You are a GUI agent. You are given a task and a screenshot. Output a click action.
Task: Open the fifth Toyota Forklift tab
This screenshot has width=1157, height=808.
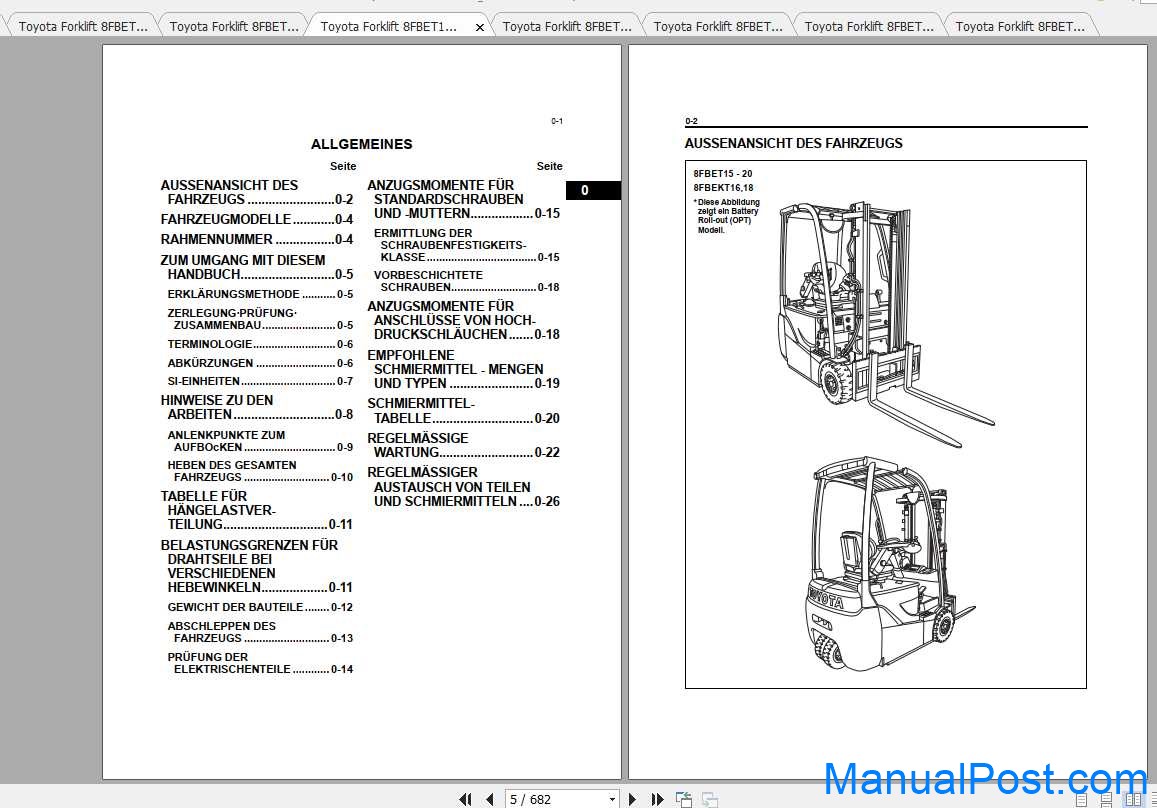pos(718,27)
